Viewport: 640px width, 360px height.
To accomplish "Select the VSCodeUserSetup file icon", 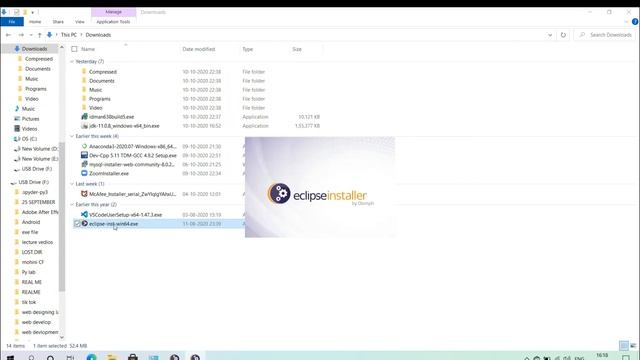I will (84, 214).
